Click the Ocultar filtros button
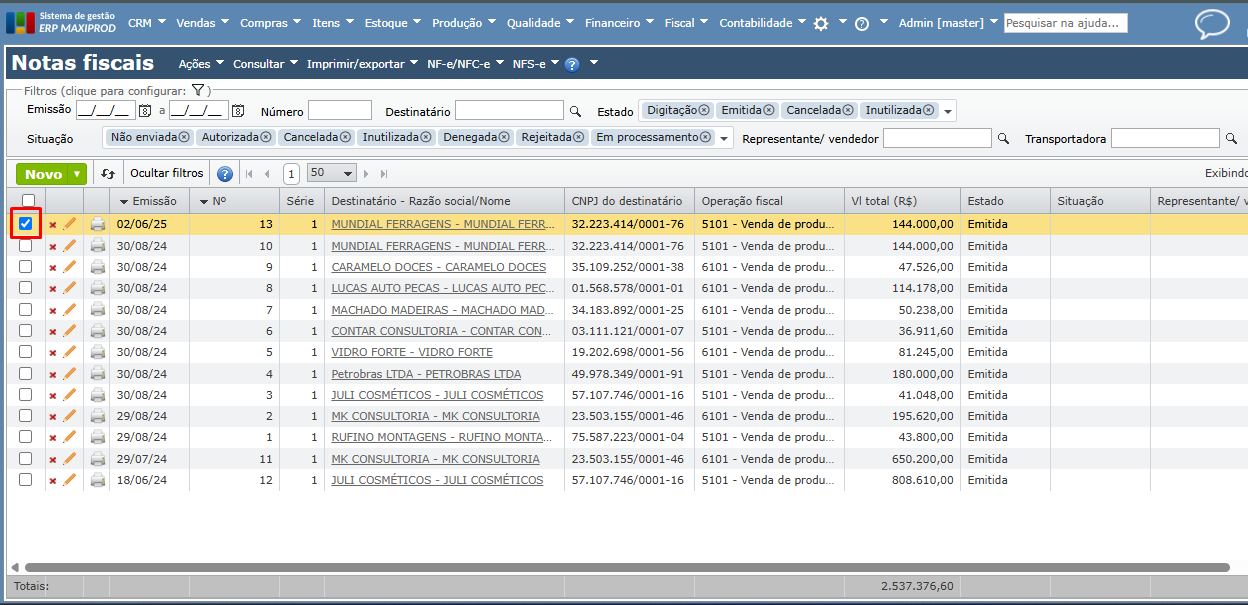 click(x=167, y=173)
